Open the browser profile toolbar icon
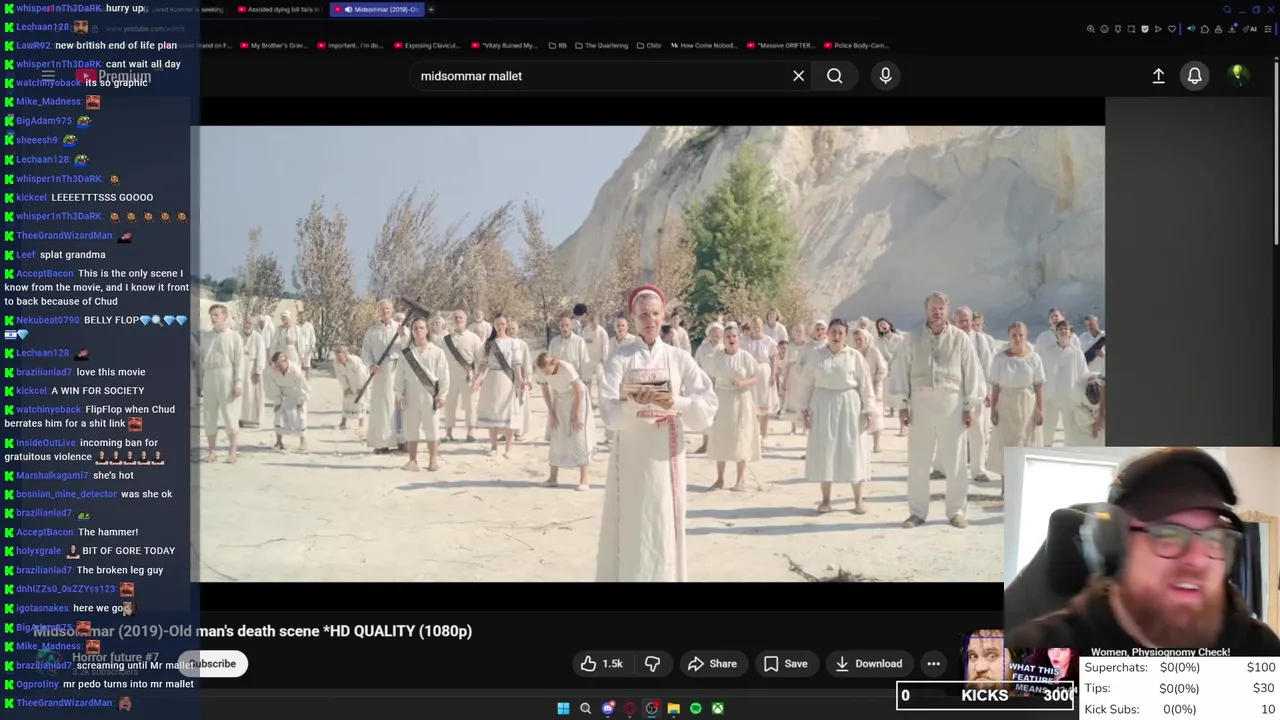Screen dimensions: 1280x720 (x=1219, y=29)
